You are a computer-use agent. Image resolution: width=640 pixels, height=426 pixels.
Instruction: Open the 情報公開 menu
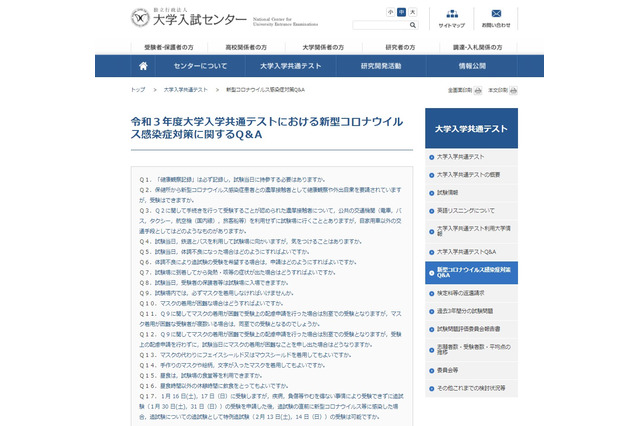coord(472,66)
